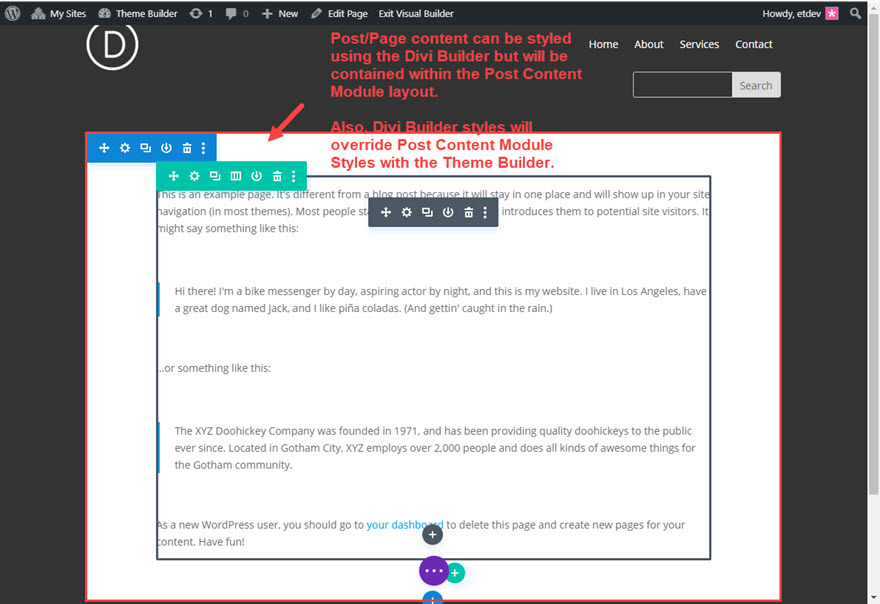Image resolution: width=880 pixels, height=604 pixels.
Task: Click the admin bar search magnifier icon
Action: (855, 13)
